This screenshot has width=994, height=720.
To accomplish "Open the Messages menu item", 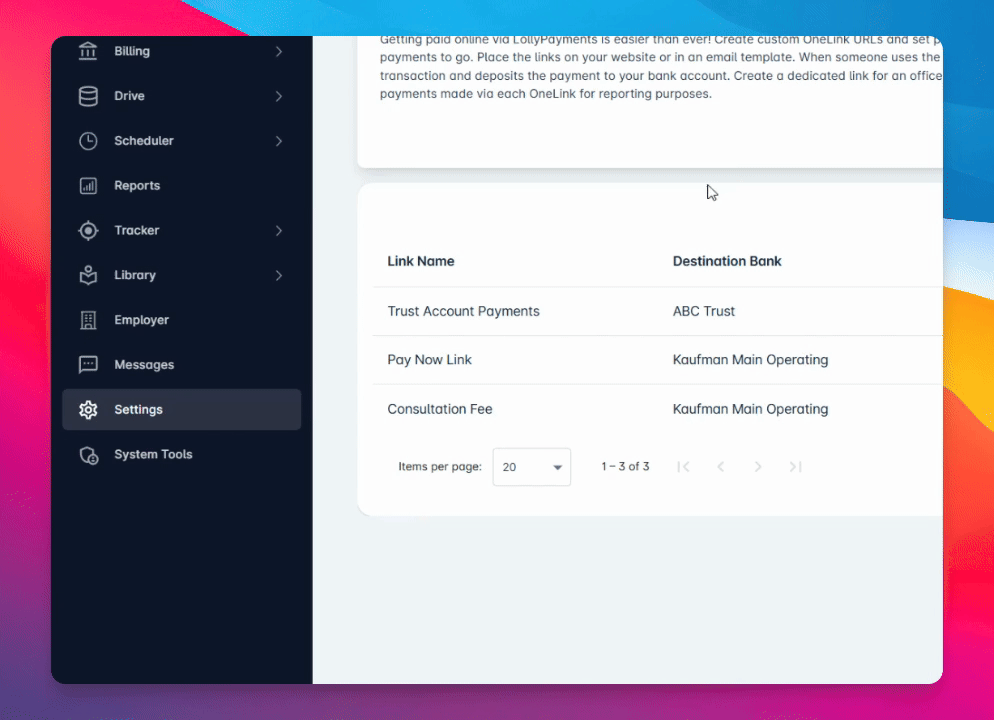I will click(x=181, y=364).
